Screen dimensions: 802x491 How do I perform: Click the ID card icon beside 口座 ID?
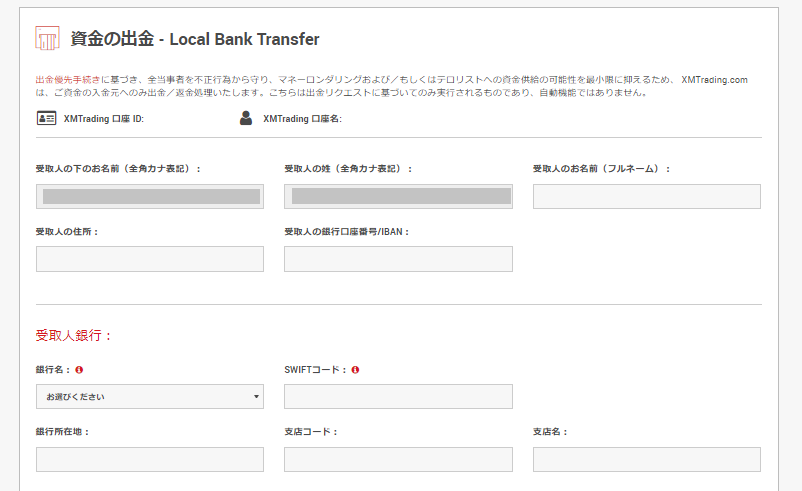click(46, 118)
